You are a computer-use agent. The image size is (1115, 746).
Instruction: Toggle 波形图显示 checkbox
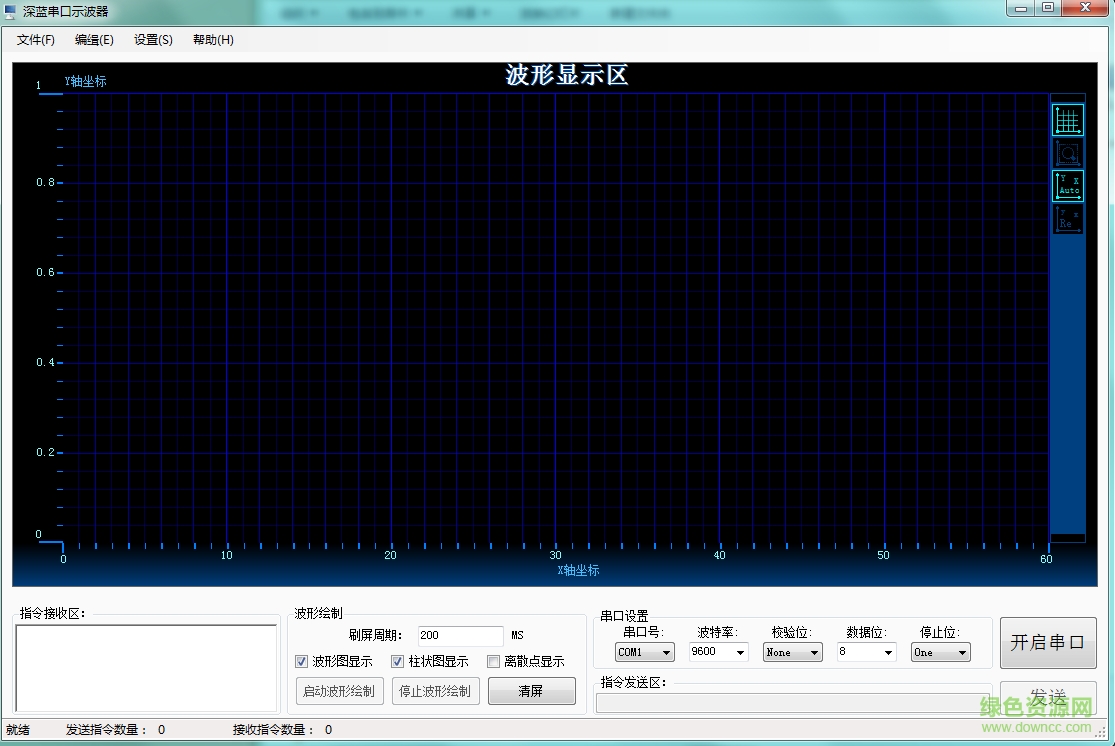302,662
